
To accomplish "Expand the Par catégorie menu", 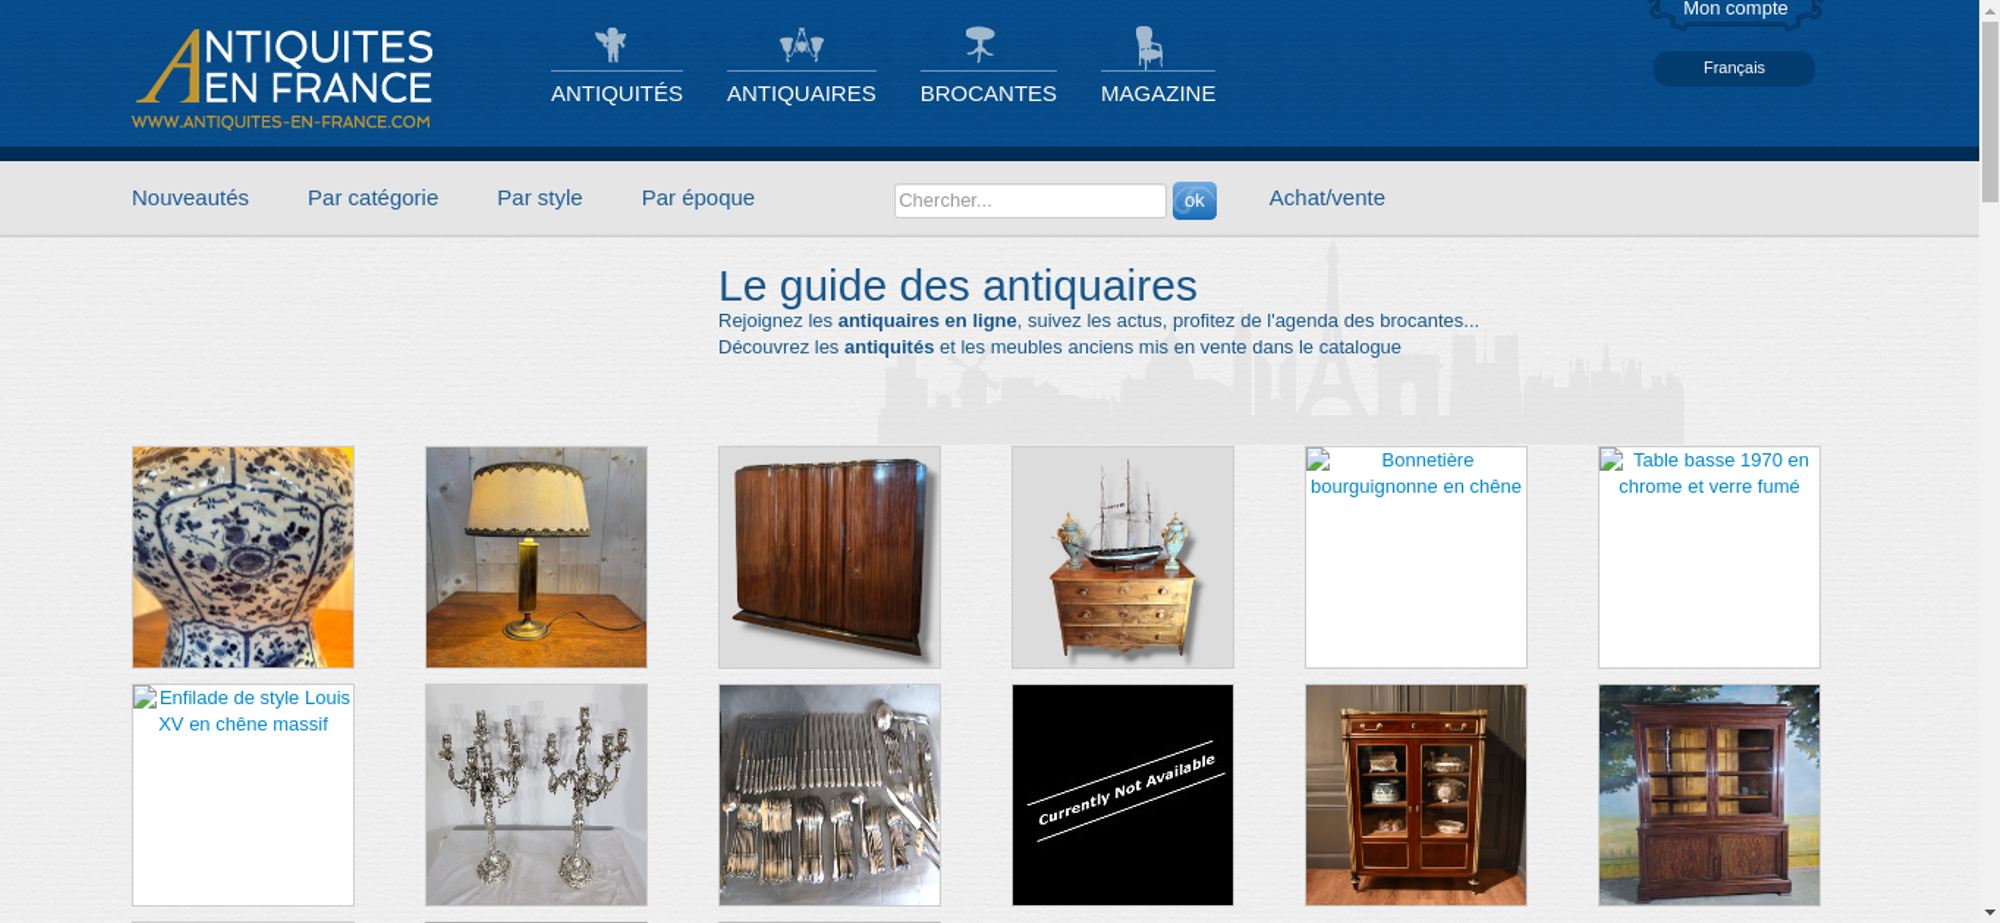I will pos(372,198).
